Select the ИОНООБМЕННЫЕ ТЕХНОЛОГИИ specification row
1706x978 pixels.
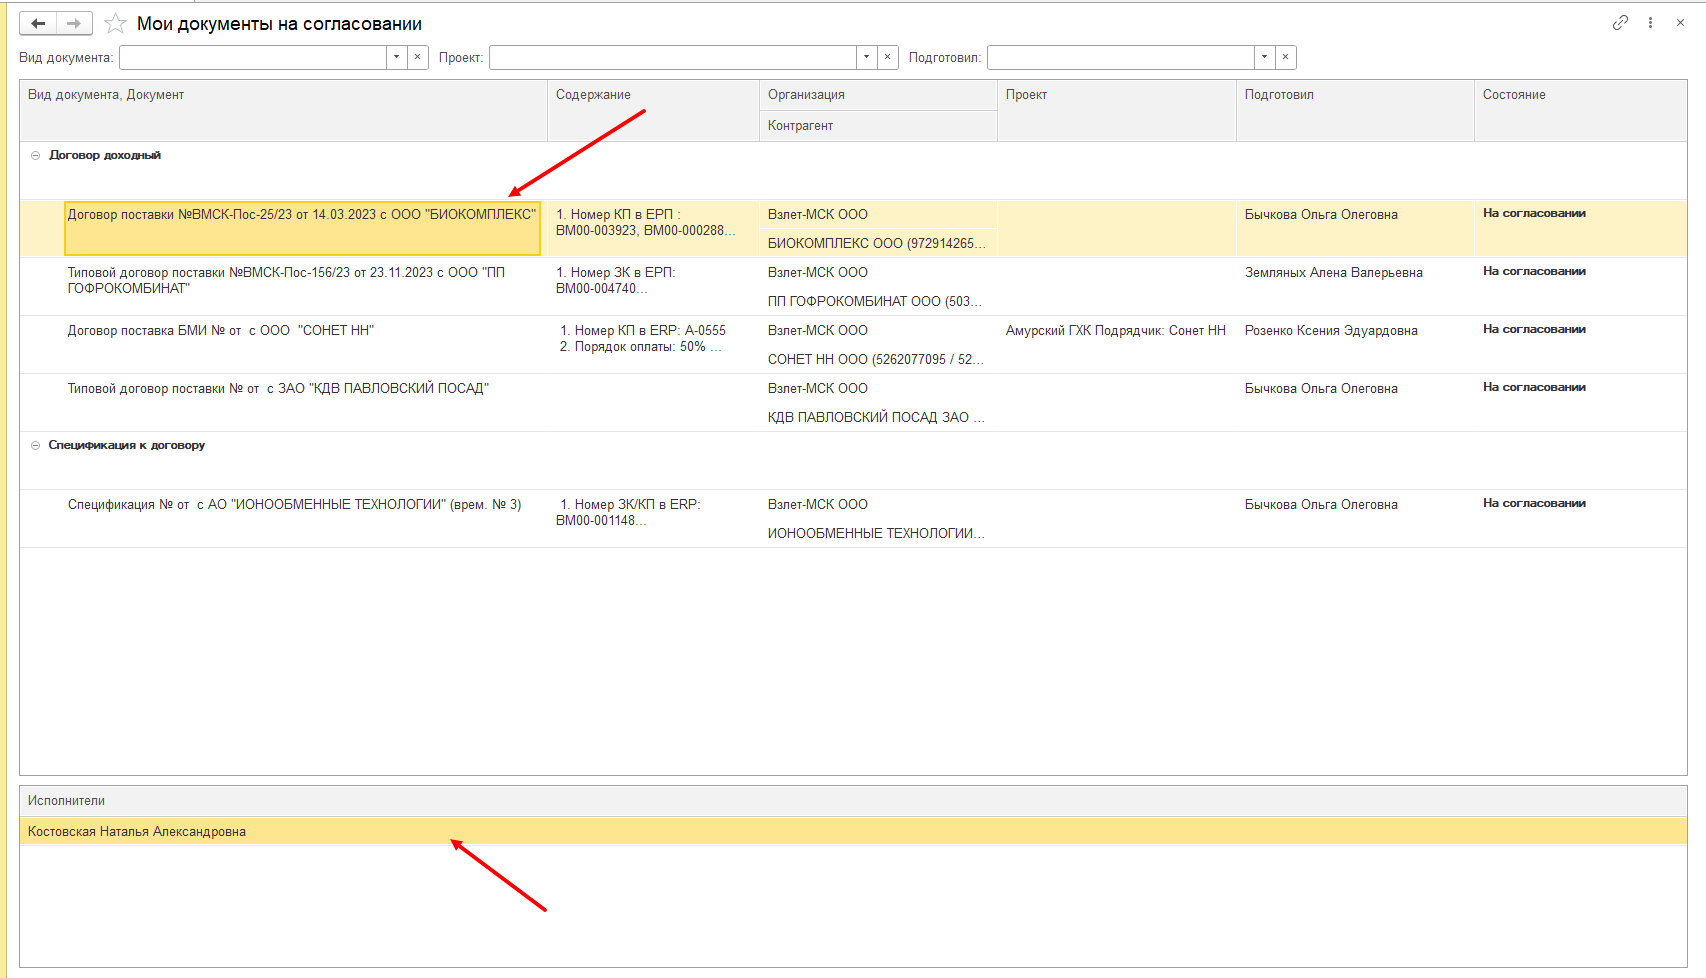point(853,519)
